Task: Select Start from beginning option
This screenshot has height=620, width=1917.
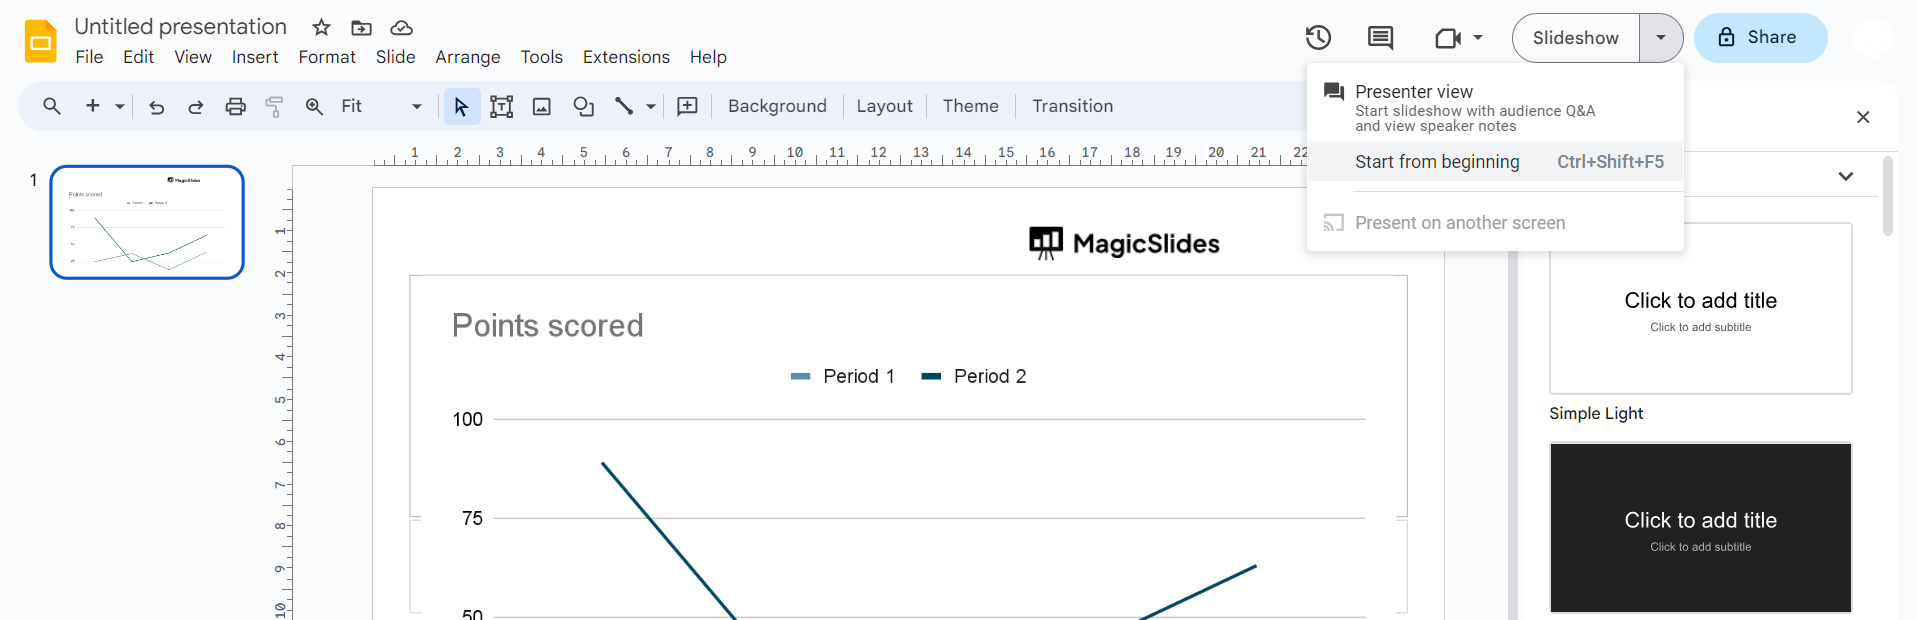Action: [1437, 162]
